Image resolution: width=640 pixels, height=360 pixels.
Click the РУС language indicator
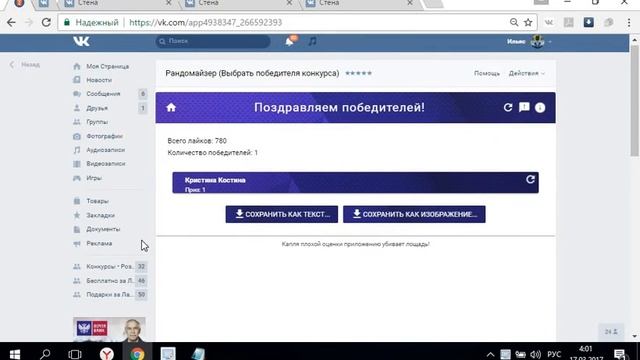(554, 354)
